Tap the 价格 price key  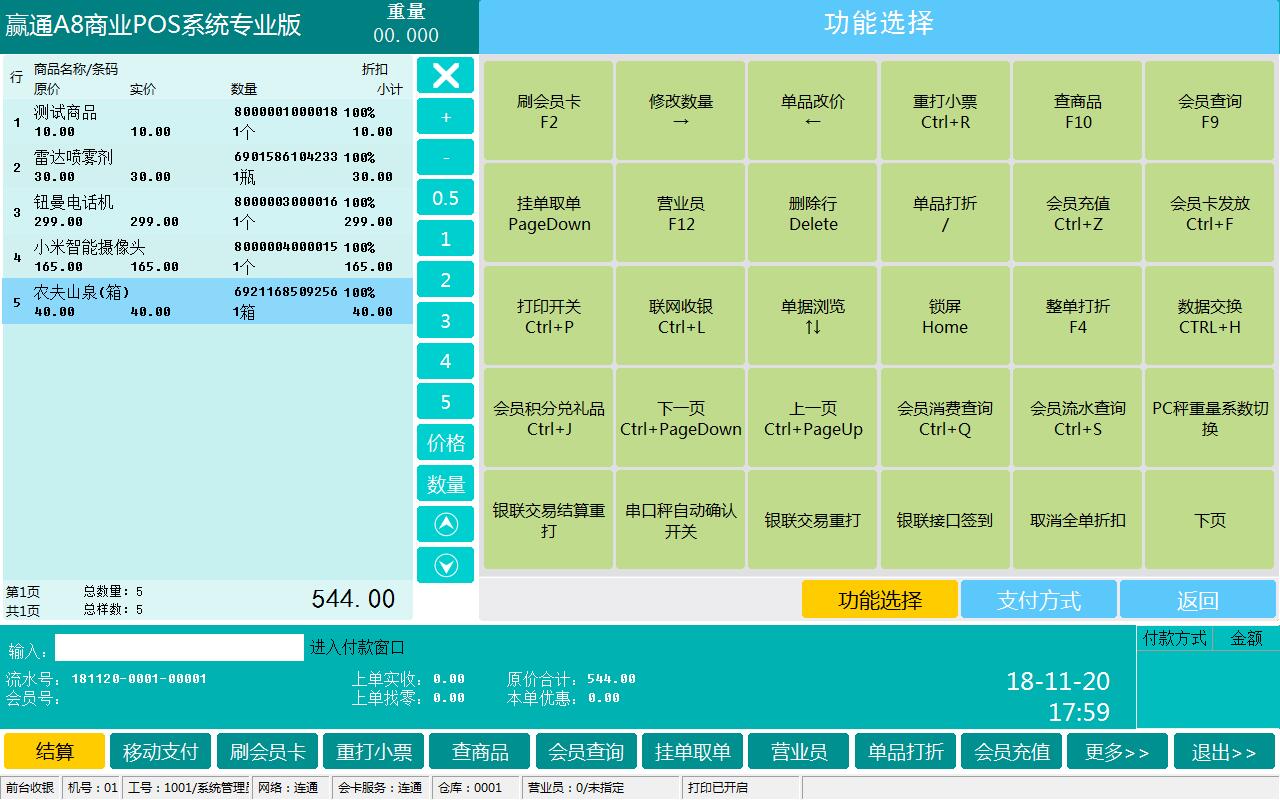445,443
